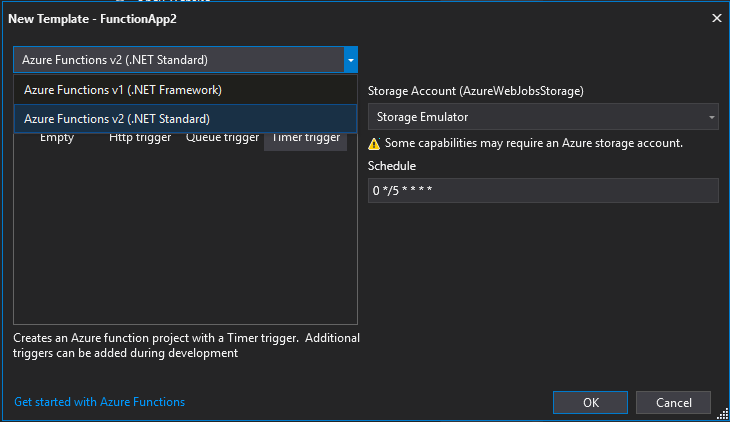This screenshot has height=422, width=730.
Task: Click the Timer trigger description text
Action: pos(186,345)
